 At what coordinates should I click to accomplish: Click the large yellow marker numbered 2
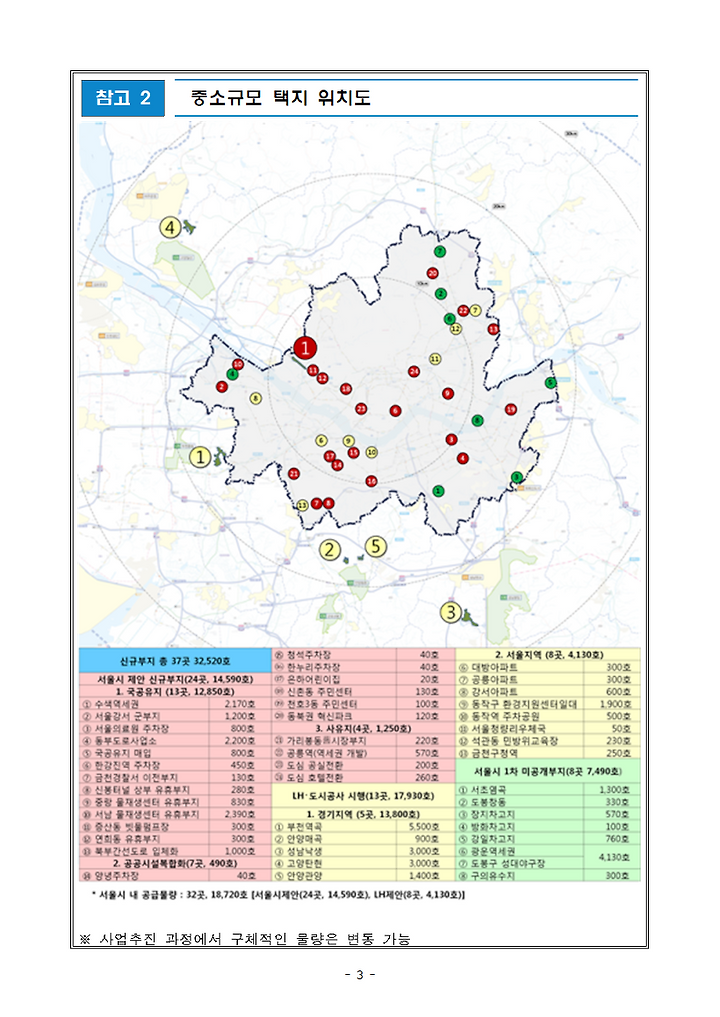[x=330, y=550]
